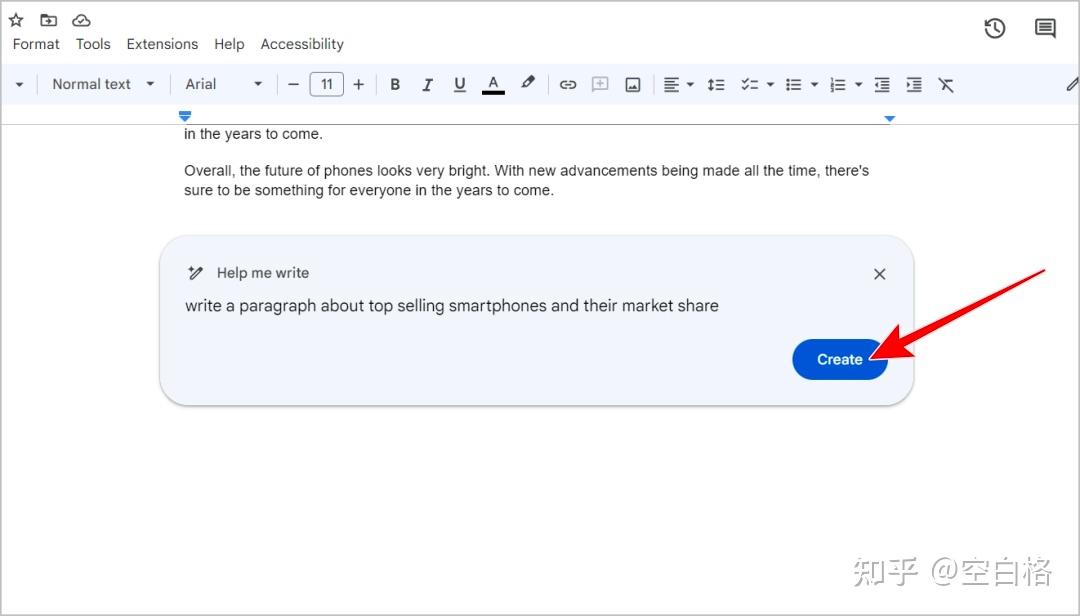Decrease font size with minus button
This screenshot has height=616, width=1080.
coord(293,85)
